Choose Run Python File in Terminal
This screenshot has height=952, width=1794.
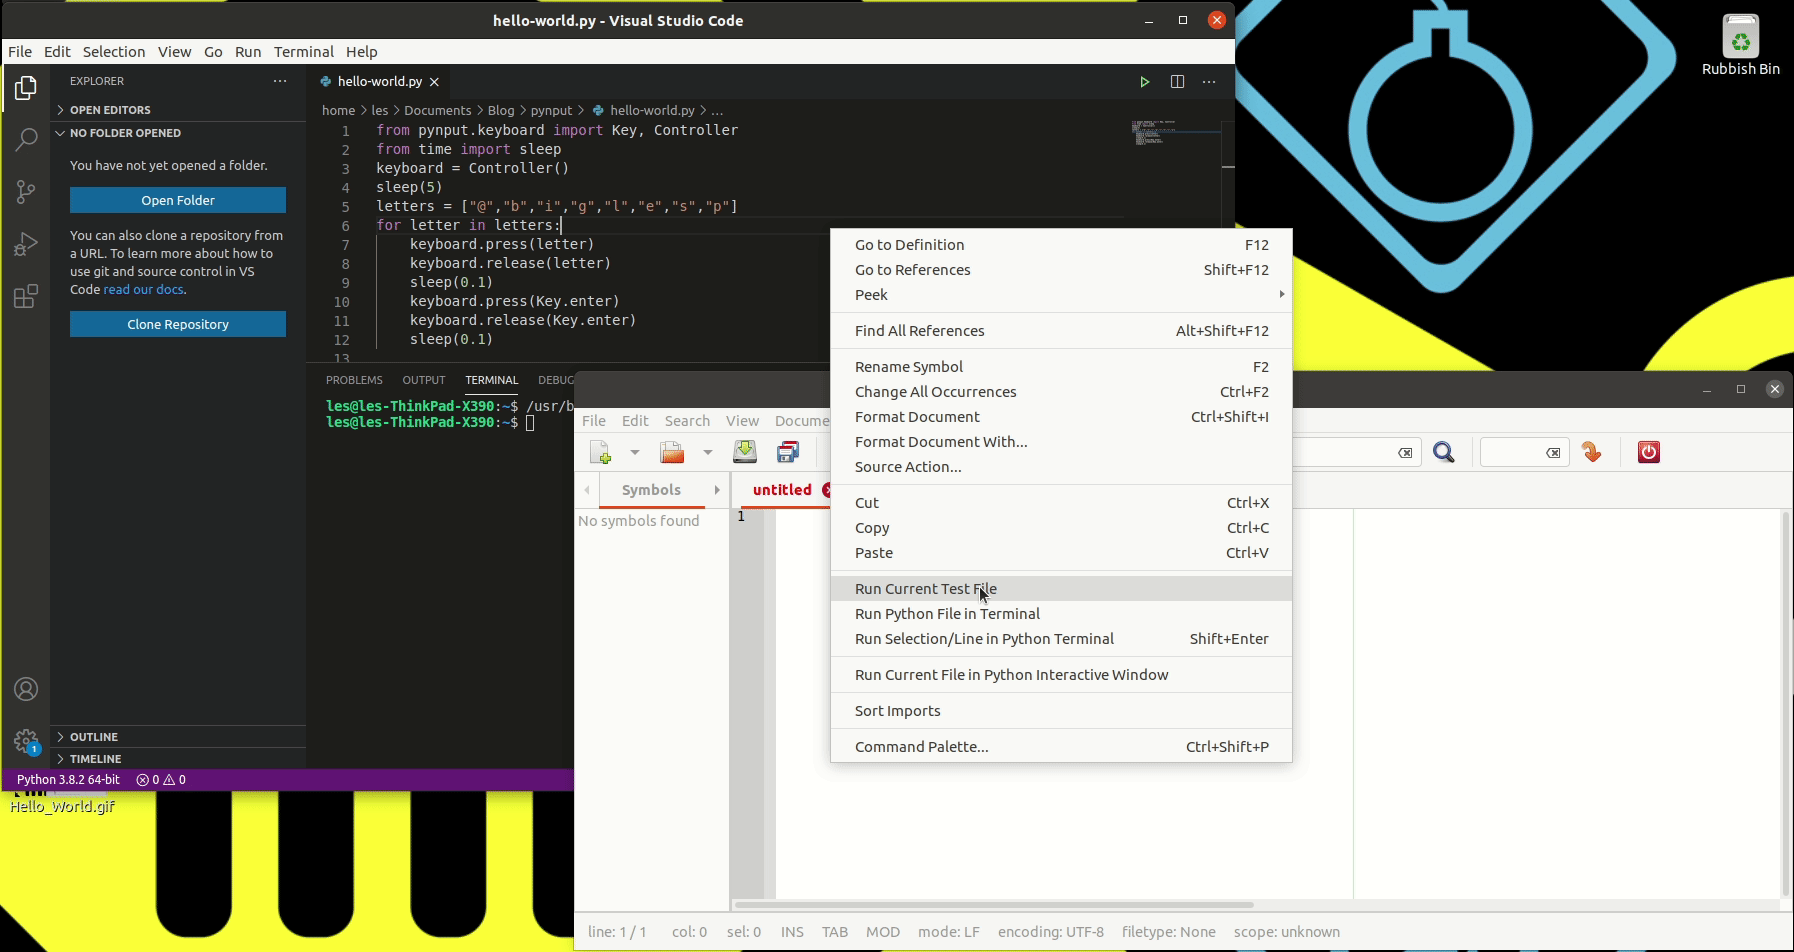click(1061, 614)
